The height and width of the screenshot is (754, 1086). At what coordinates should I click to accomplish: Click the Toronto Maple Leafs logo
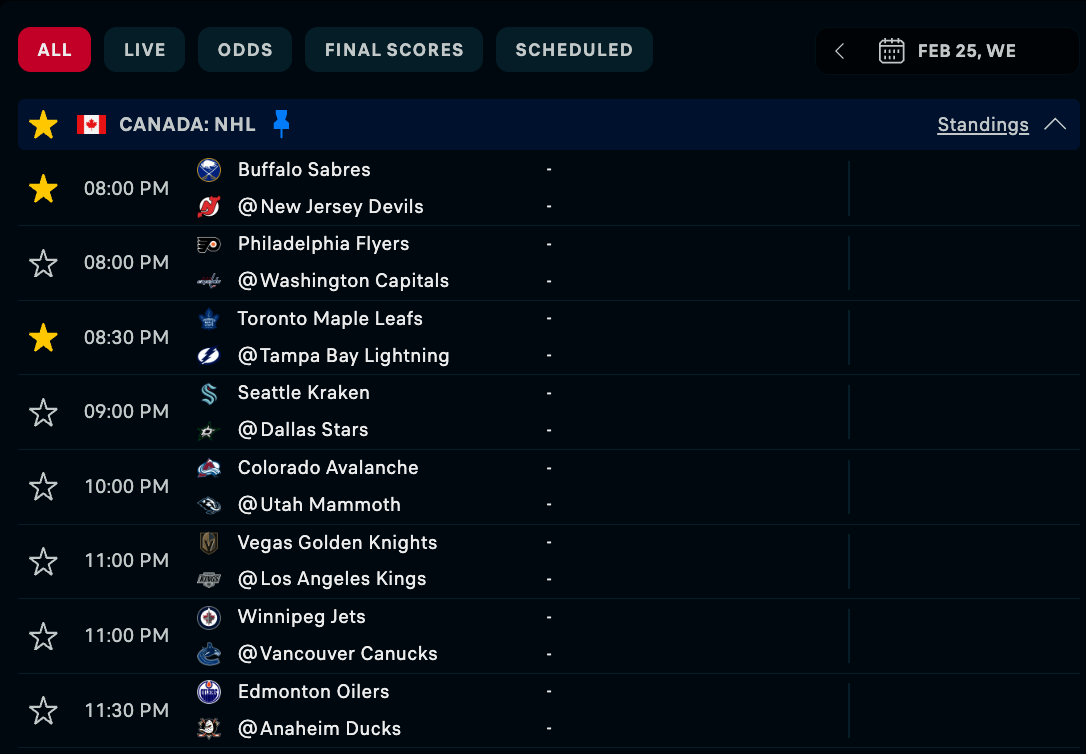point(208,319)
